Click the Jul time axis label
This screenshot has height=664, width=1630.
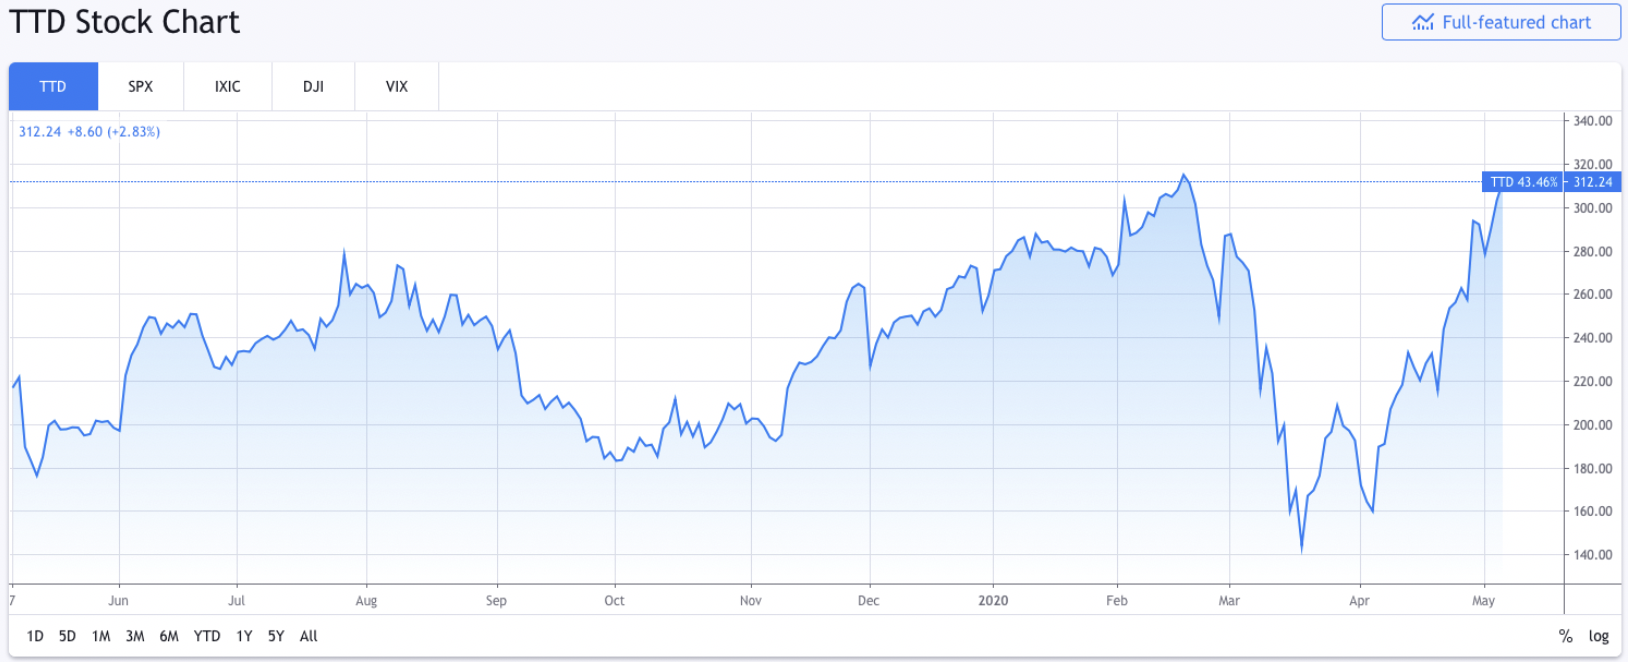point(236,601)
